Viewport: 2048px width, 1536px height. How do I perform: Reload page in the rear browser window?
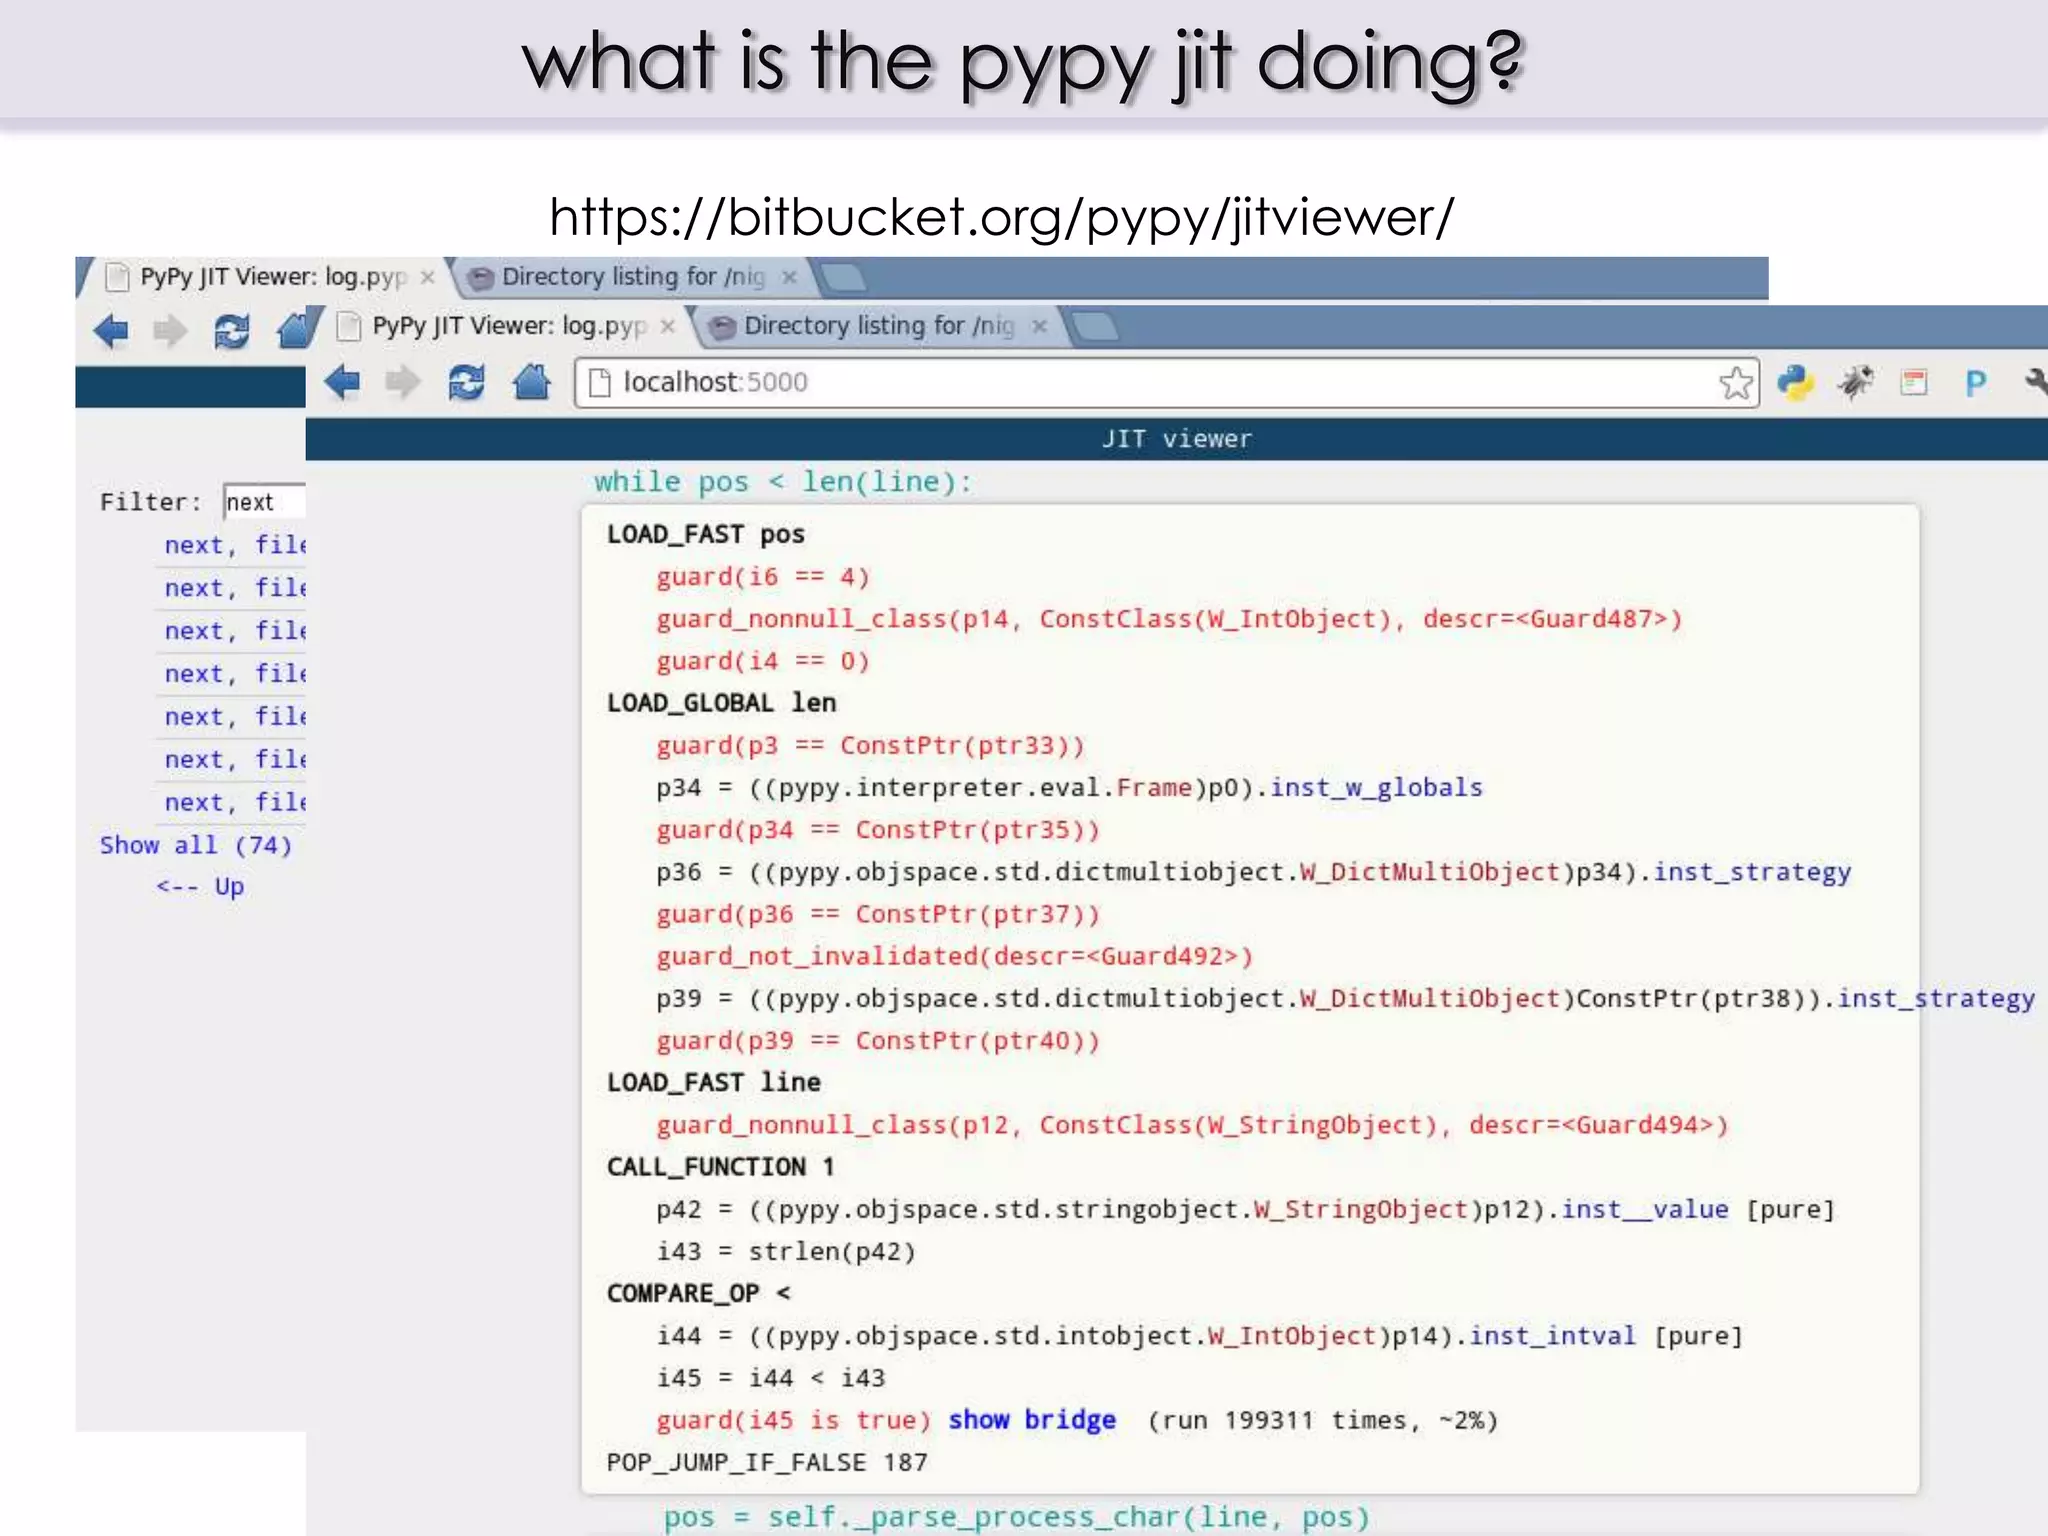(232, 331)
